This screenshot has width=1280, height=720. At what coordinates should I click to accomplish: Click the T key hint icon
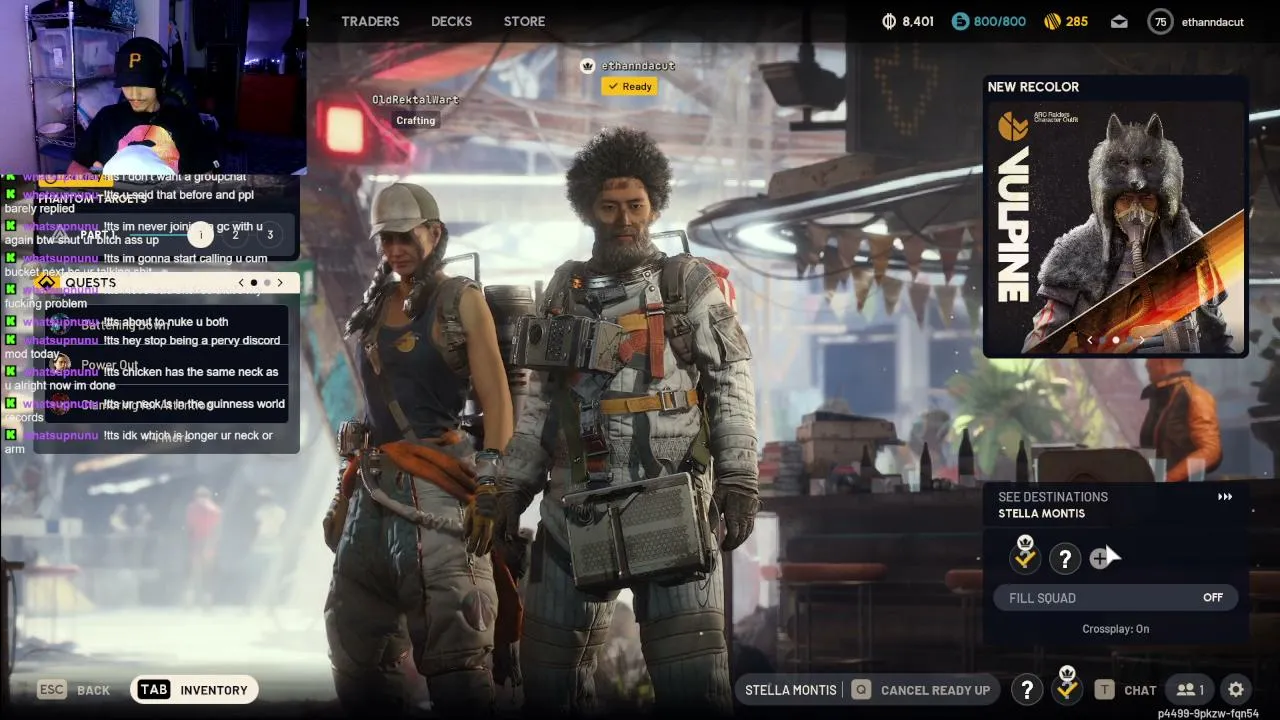click(1104, 690)
